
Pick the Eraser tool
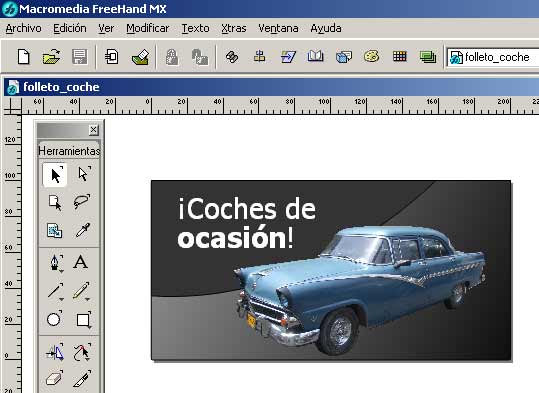point(54,378)
